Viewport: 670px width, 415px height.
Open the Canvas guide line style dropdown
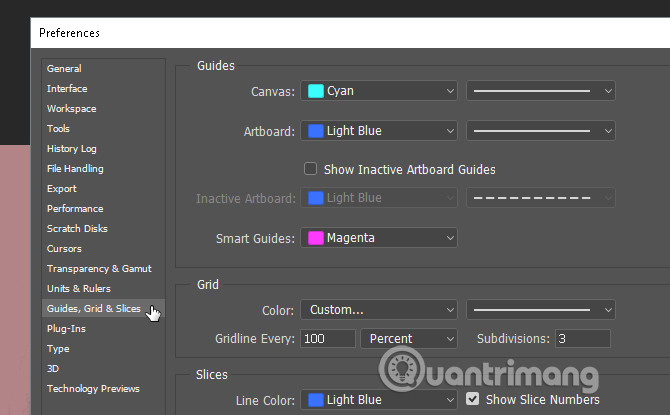(540, 91)
